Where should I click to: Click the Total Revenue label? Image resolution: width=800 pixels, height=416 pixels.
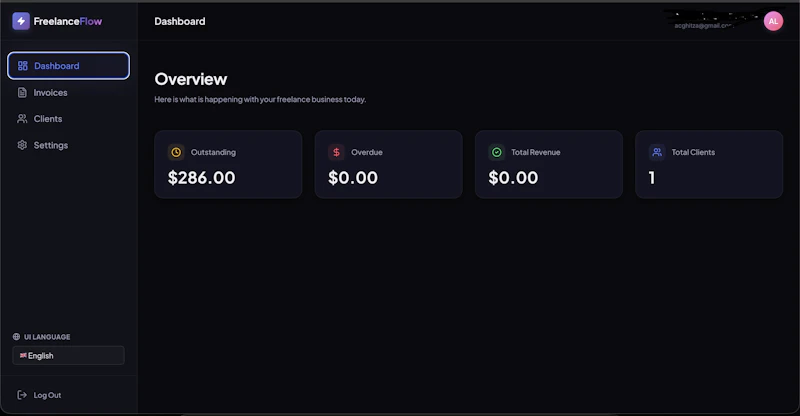click(536, 152)
